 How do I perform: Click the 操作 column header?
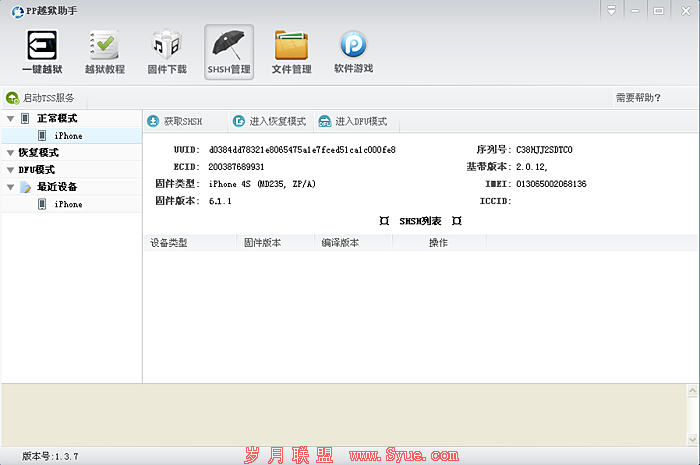coord(438,243)
